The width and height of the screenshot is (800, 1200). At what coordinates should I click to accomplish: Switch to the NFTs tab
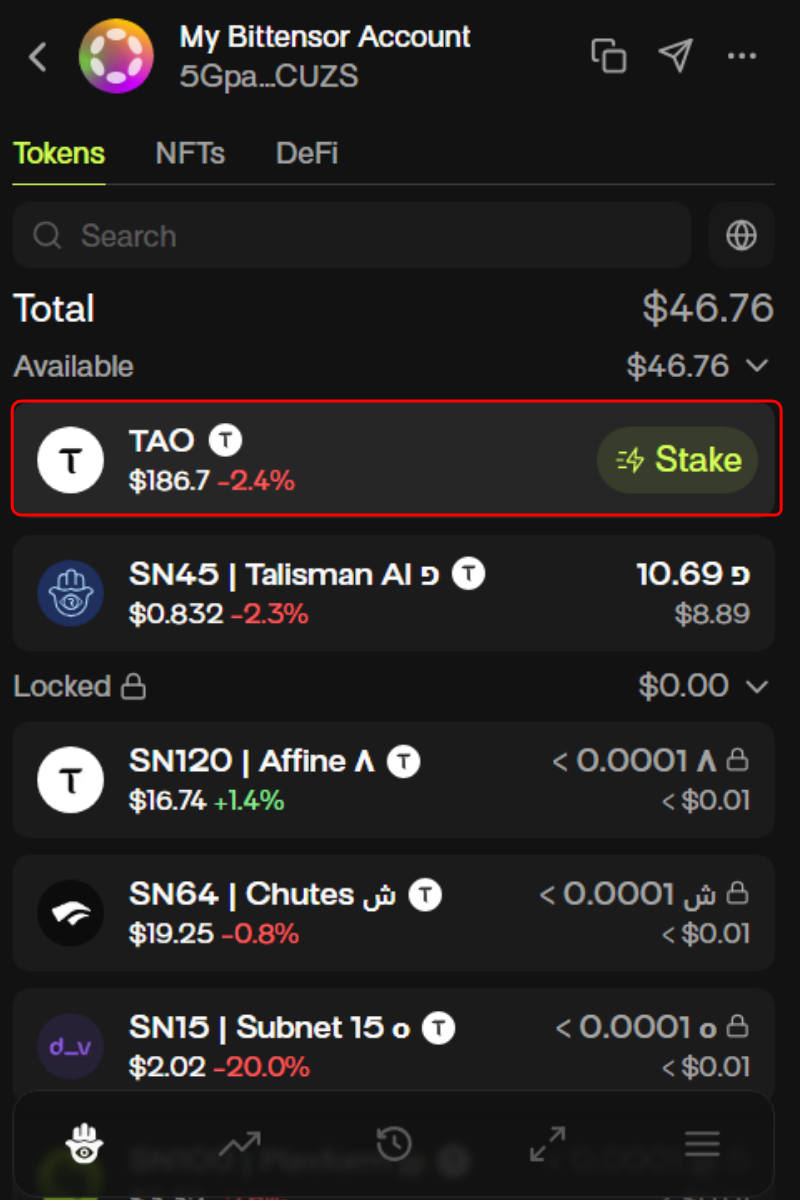(x=190, y=154)
